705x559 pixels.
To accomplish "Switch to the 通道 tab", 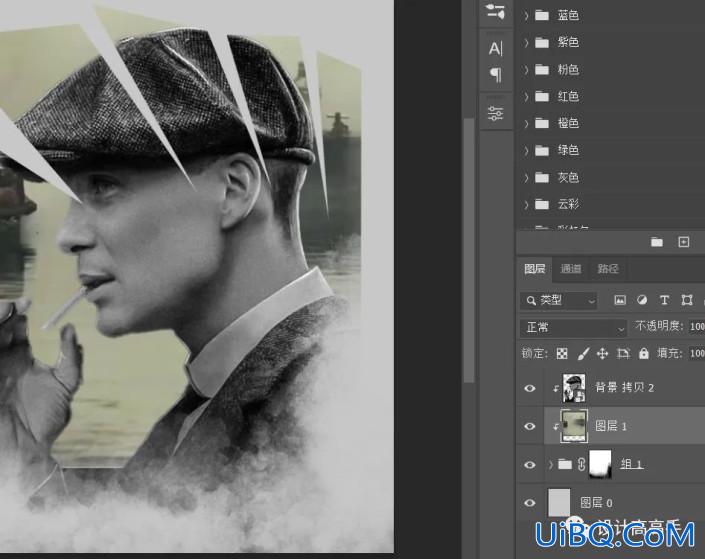I will point(571,269).
